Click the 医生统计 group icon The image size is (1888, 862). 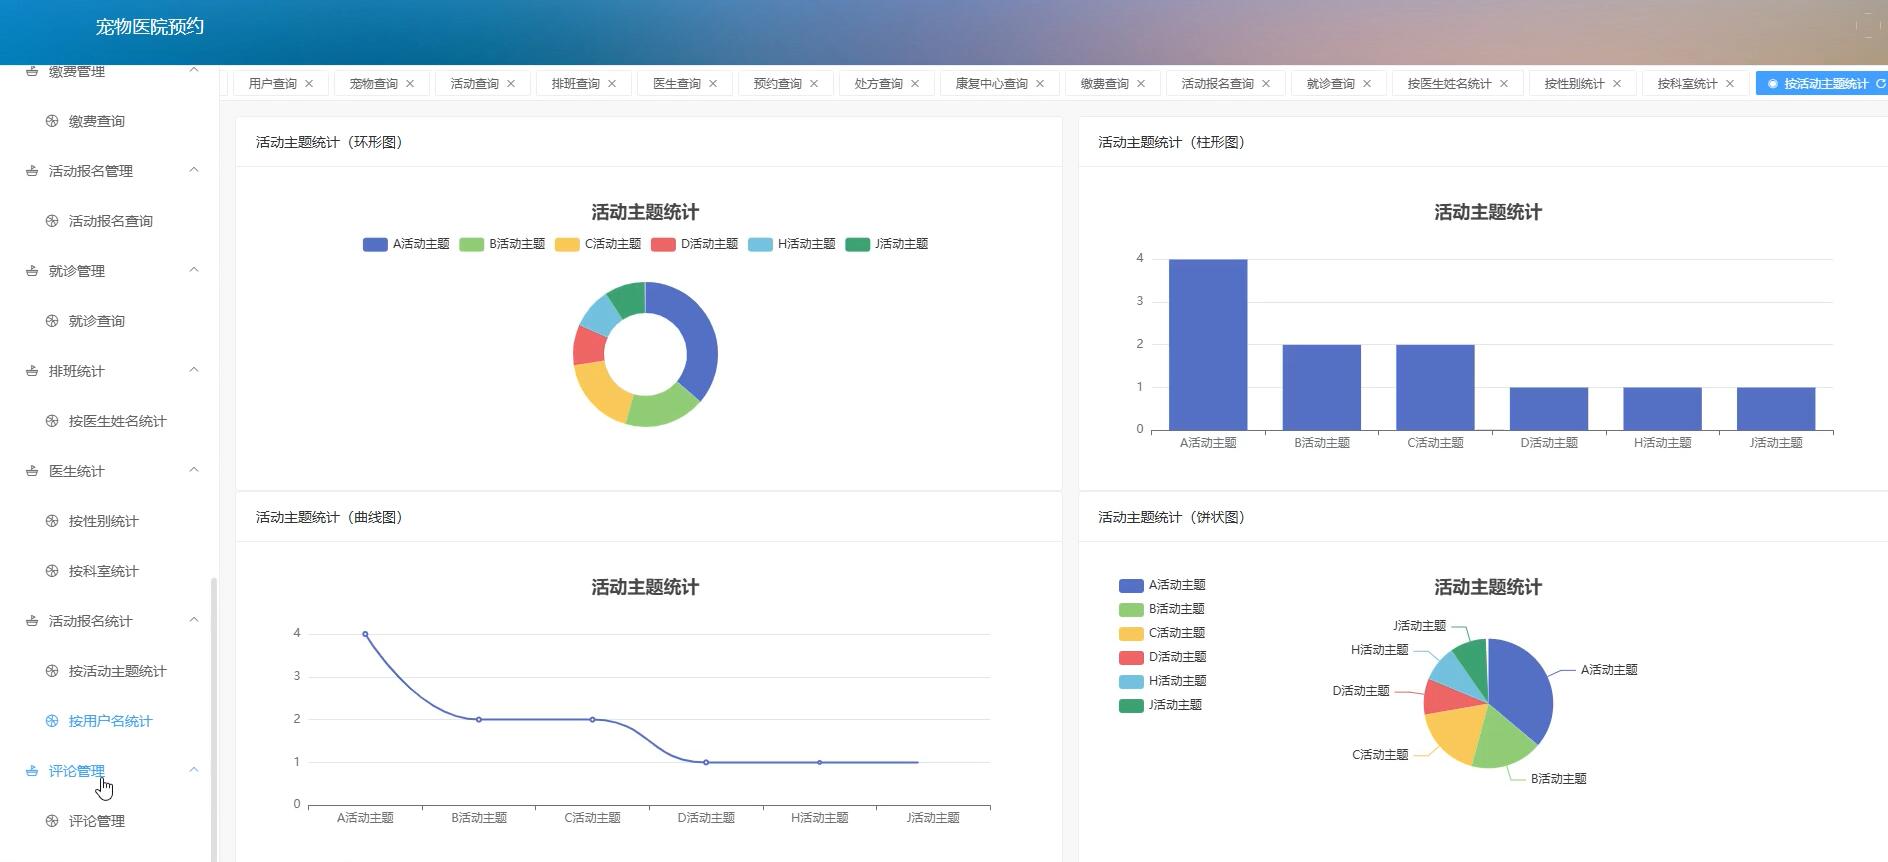(32, 471)
